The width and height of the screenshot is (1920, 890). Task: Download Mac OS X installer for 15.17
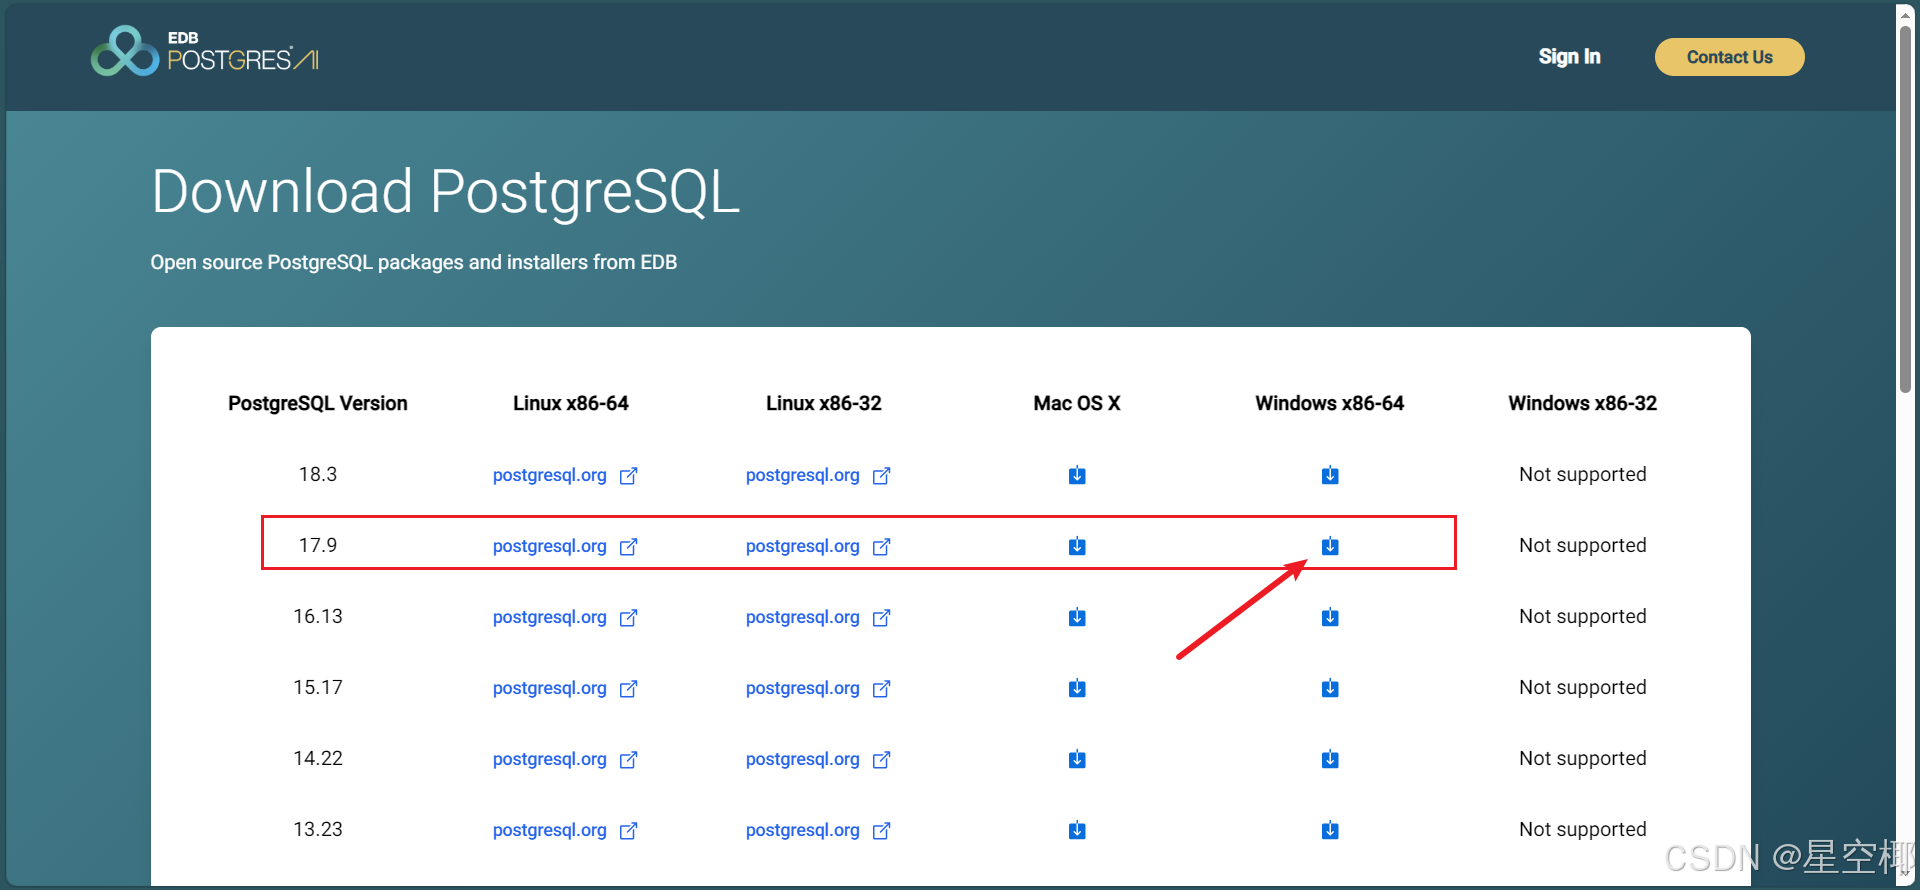click(x=1077, y=688)
